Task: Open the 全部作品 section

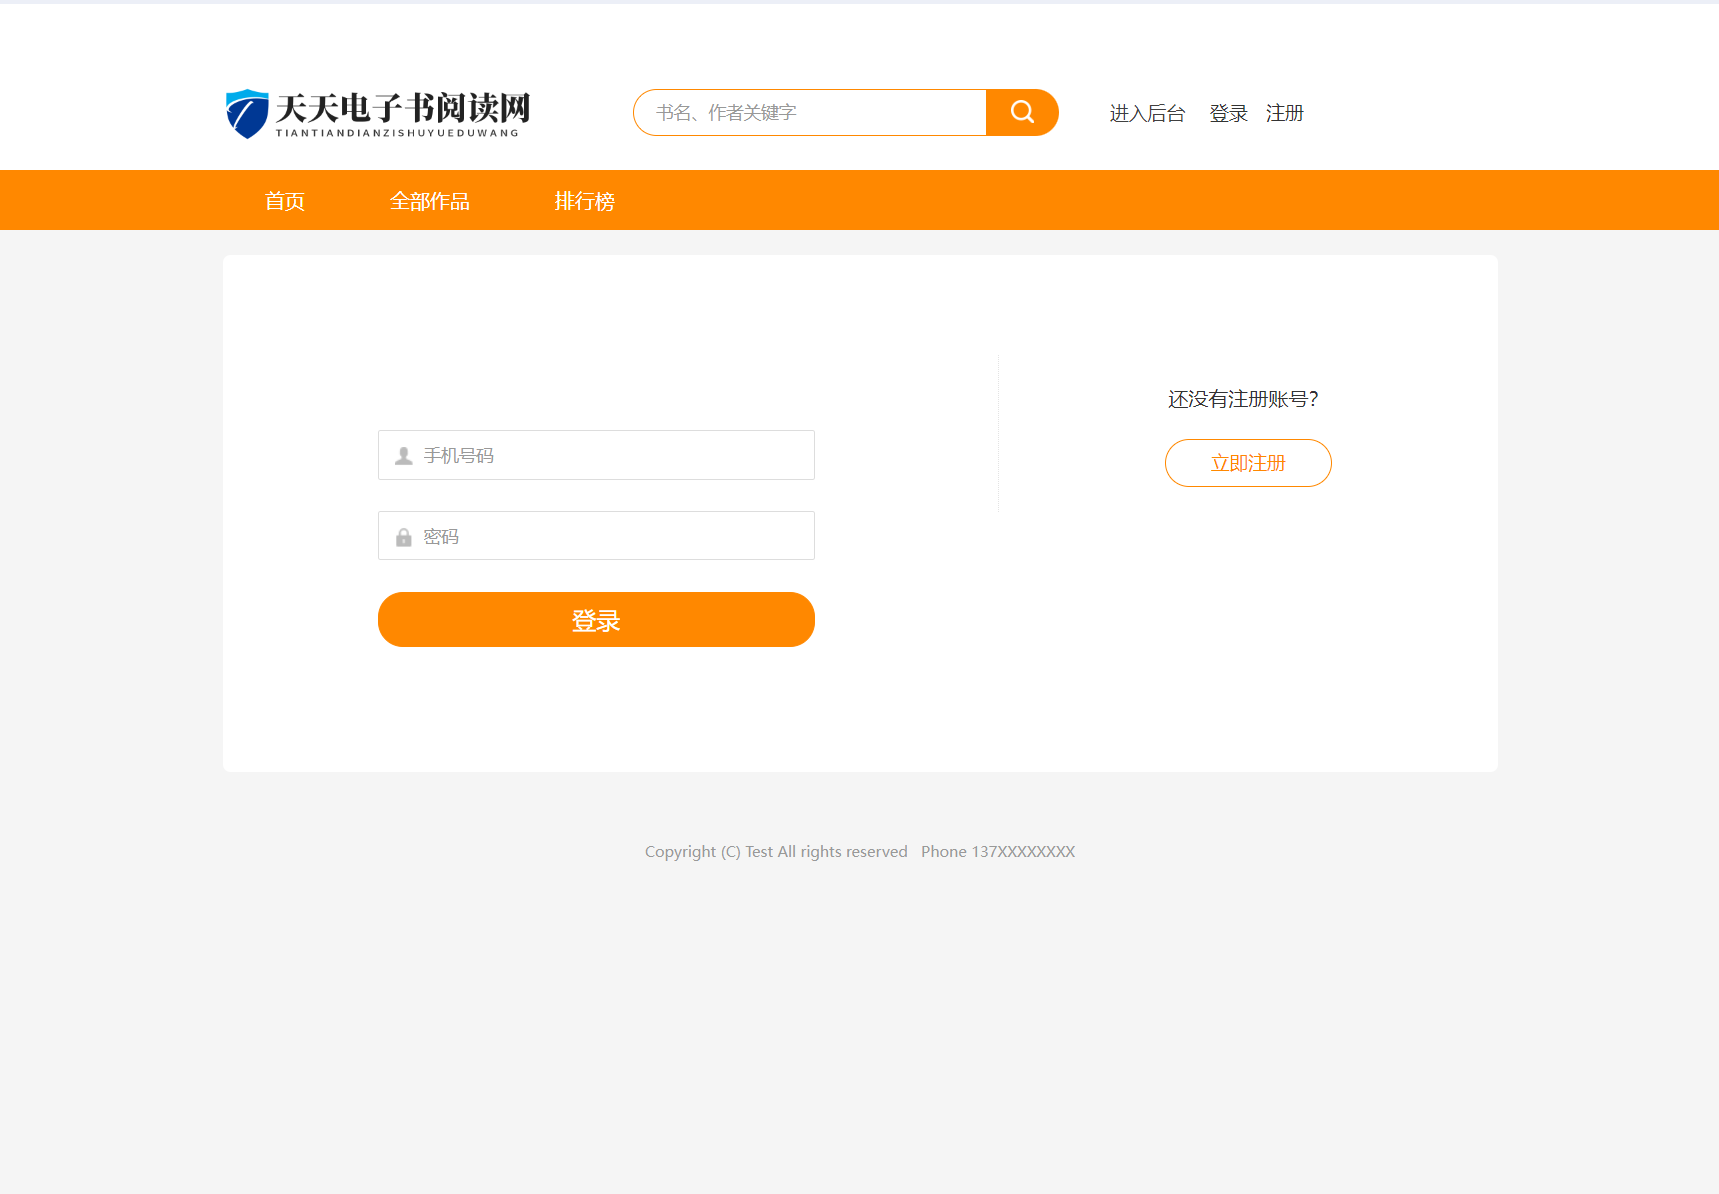Action: (x=430, y=200)
